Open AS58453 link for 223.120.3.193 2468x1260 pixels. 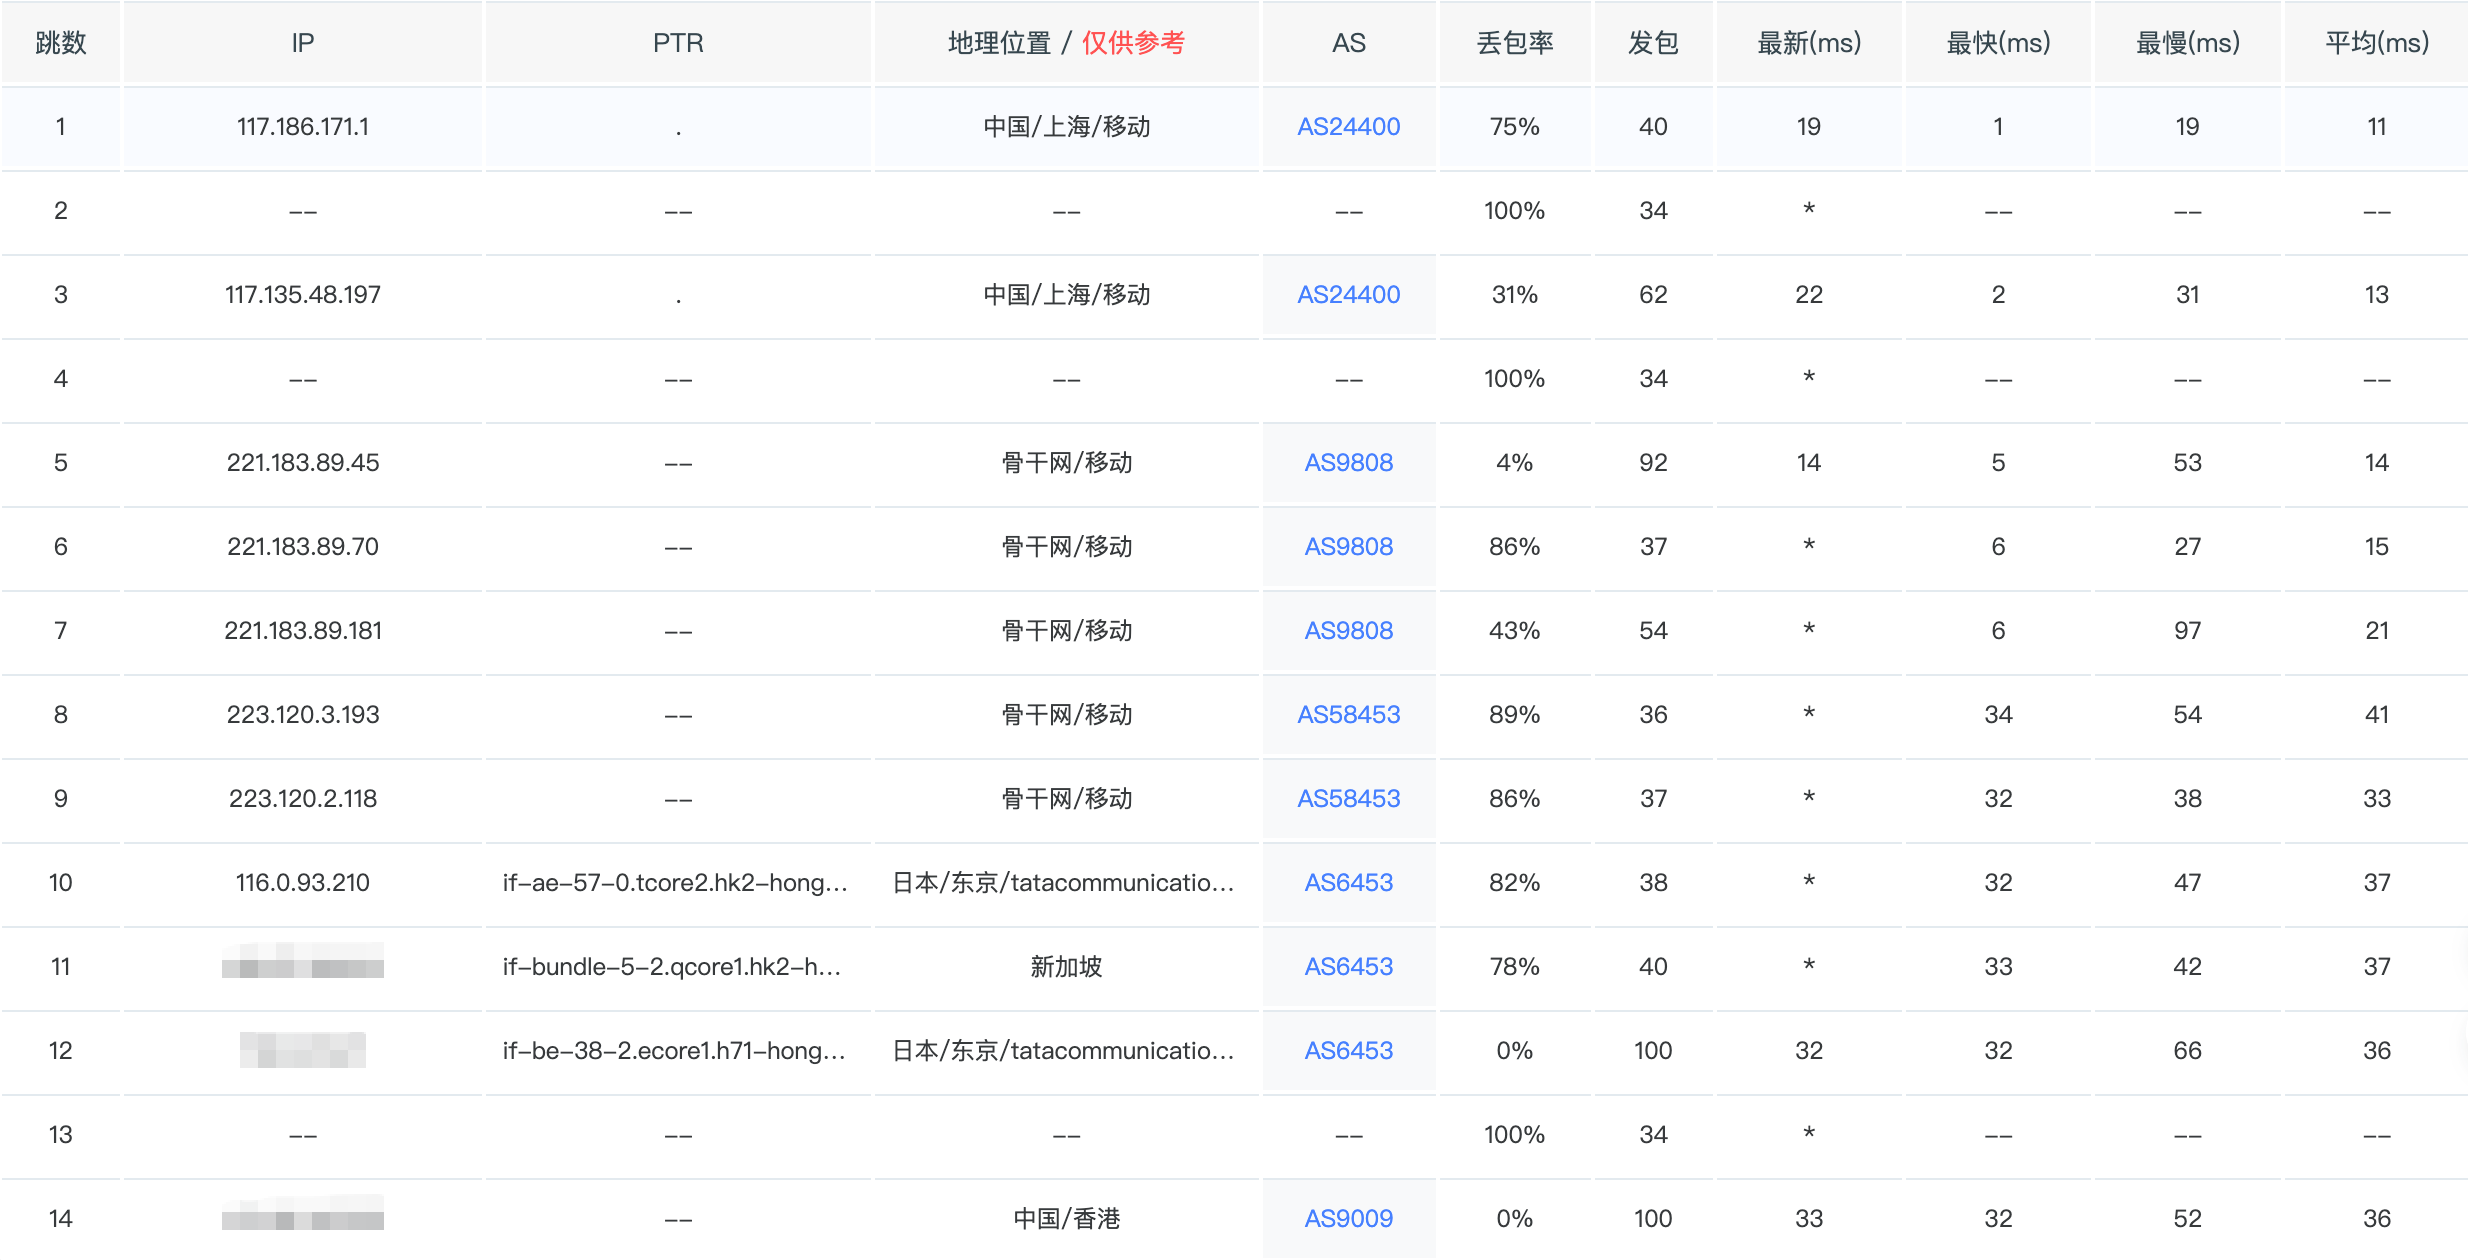[x=1348, y=715]
